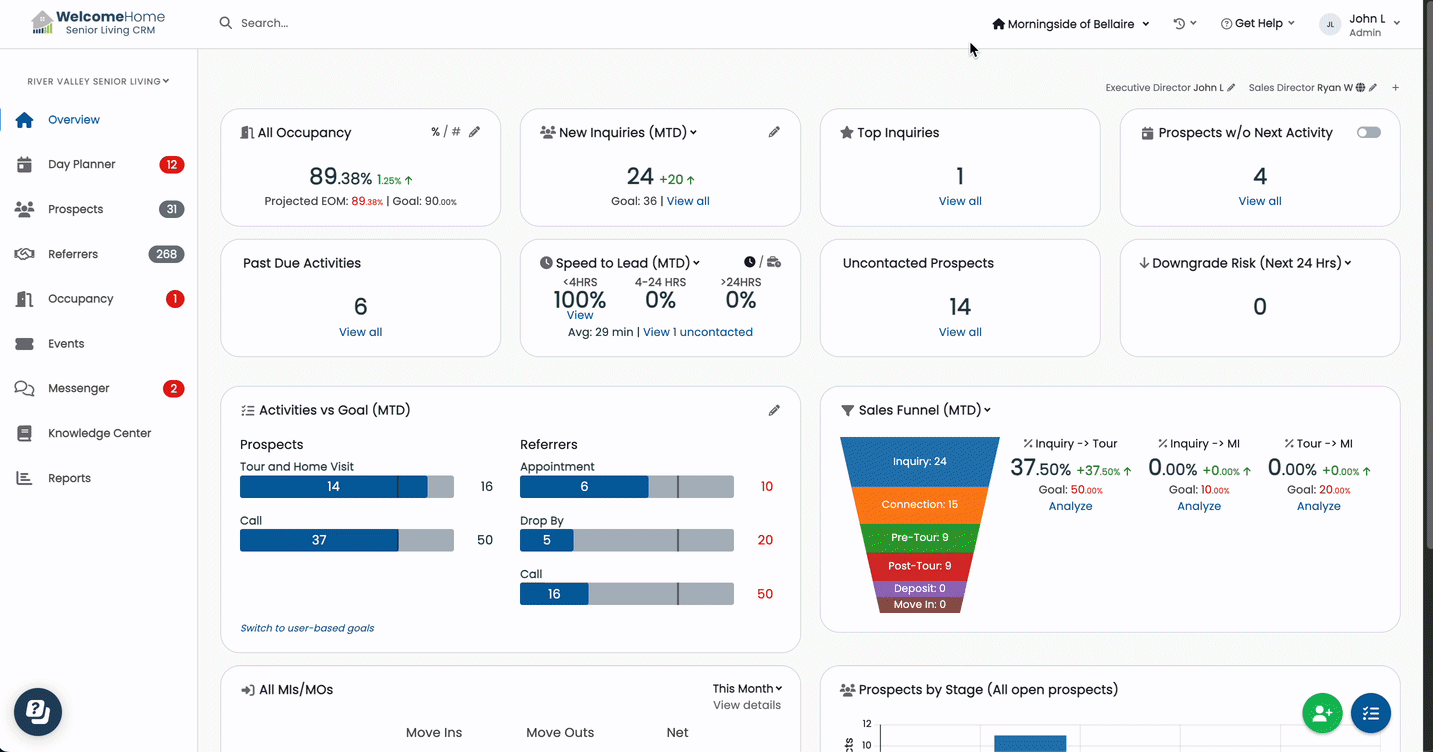The image size is (1433, 752).
Task: Click Top Inquiries count 1
Action: click(960, 177)
